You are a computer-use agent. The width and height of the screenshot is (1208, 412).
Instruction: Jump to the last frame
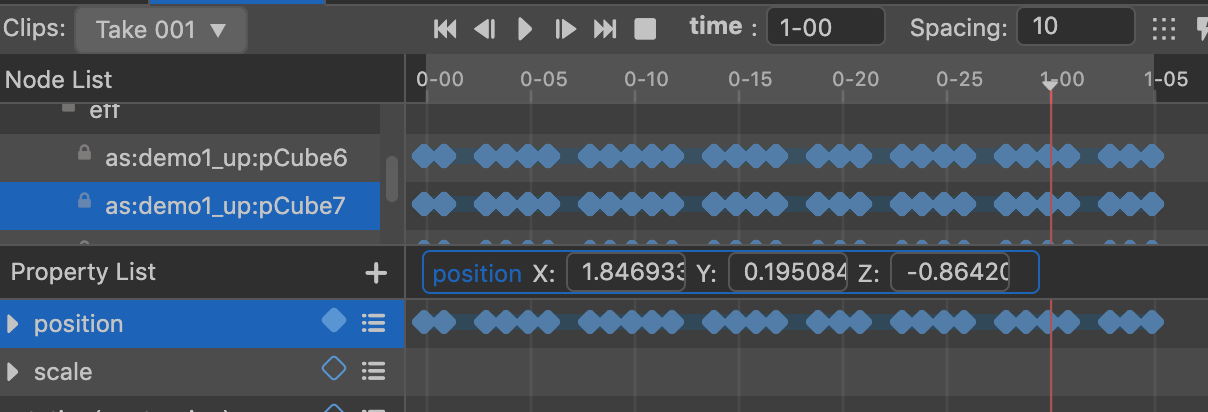pyautogui.click(x=605, y=29)
